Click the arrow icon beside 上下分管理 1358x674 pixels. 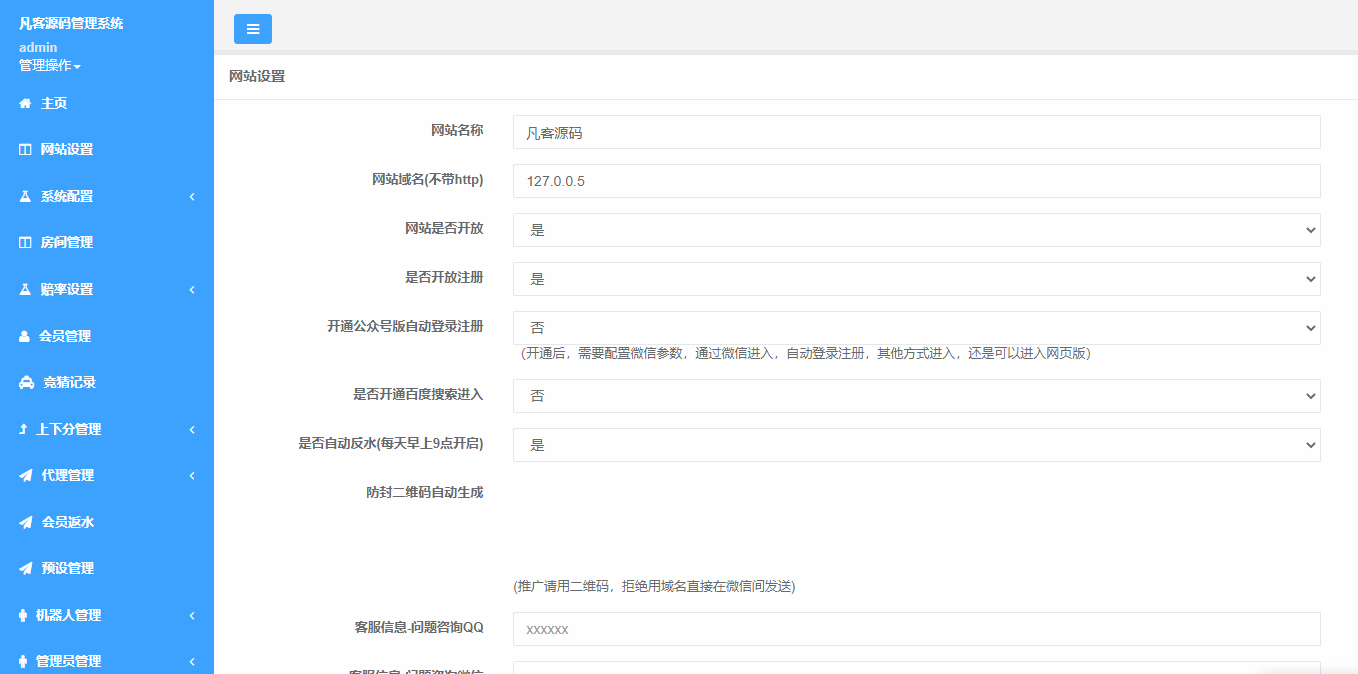pyautogui.click(x=23, y=430)
